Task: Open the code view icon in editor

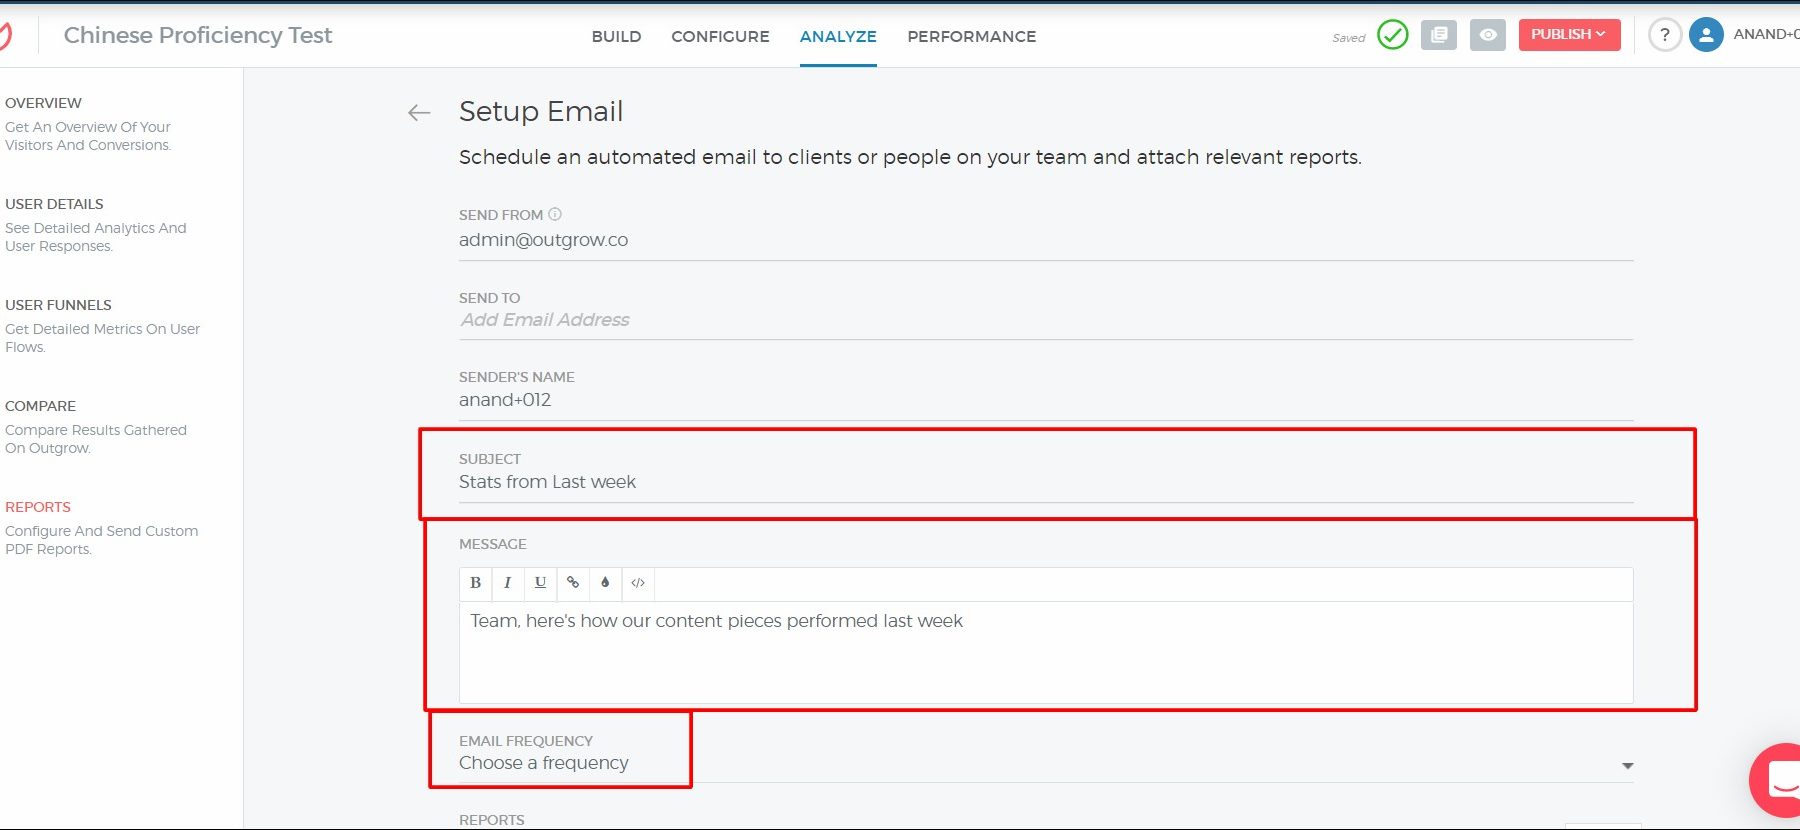Action: coord(638,583)
